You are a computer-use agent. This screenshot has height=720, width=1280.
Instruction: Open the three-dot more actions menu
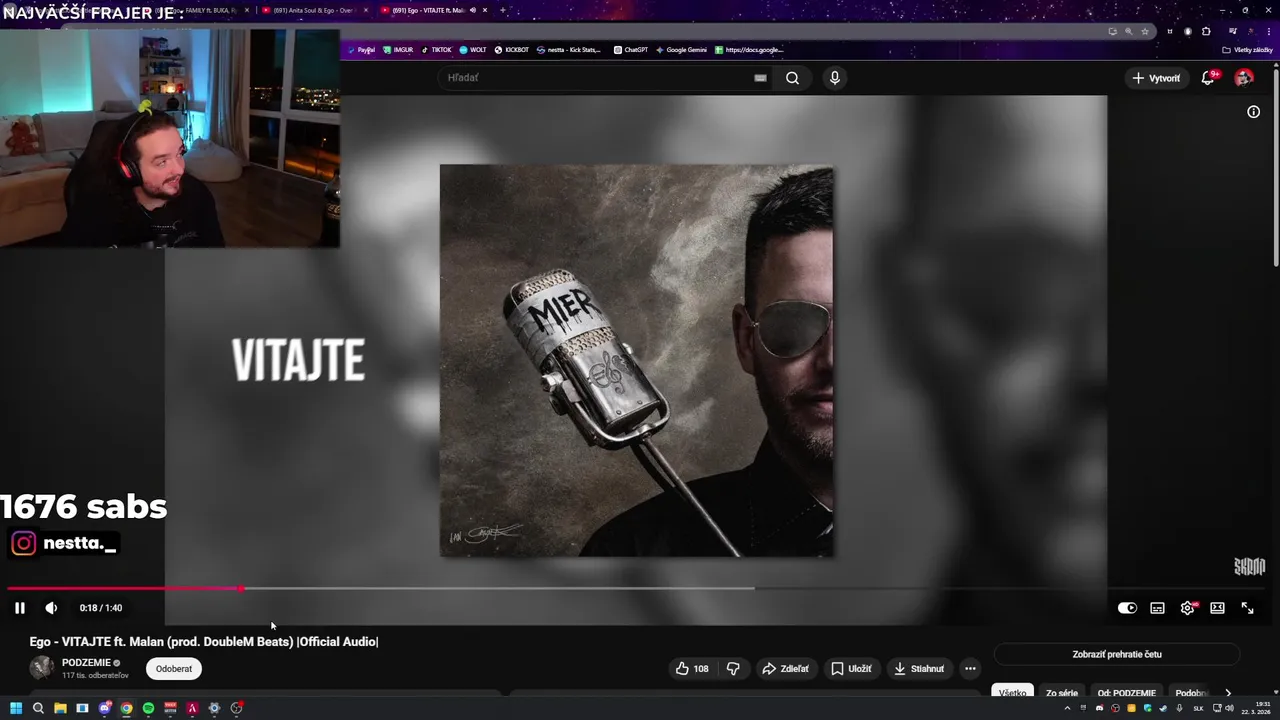pos(970,669)
